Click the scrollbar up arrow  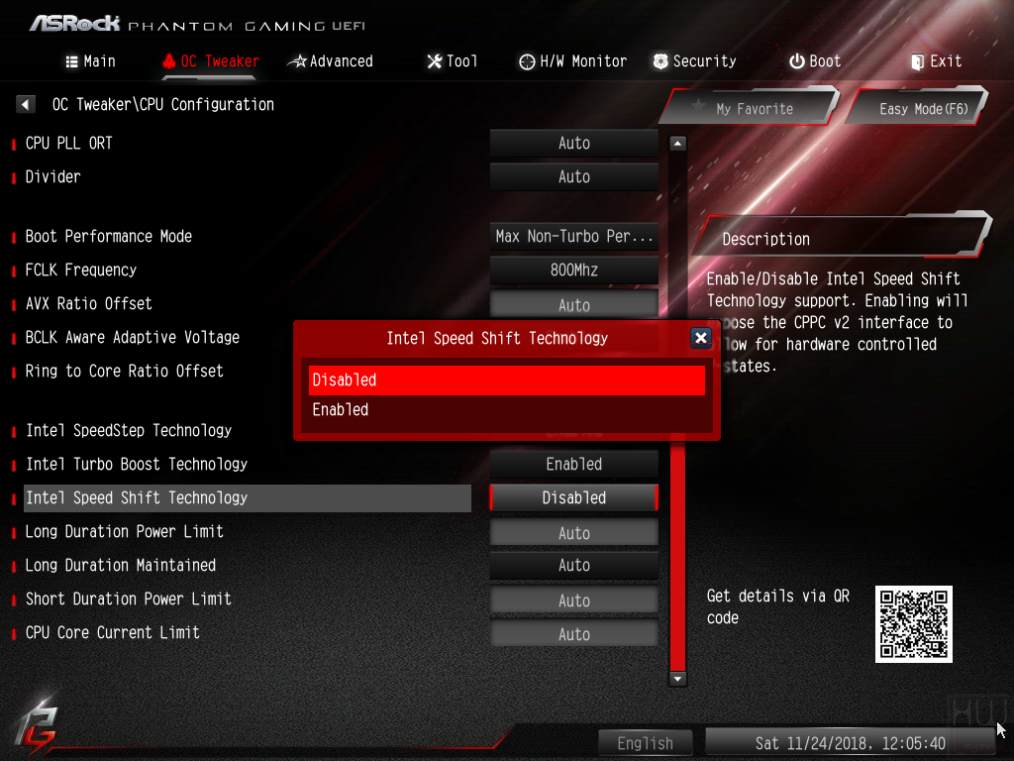pyautogui.click(x=677, y=143)
